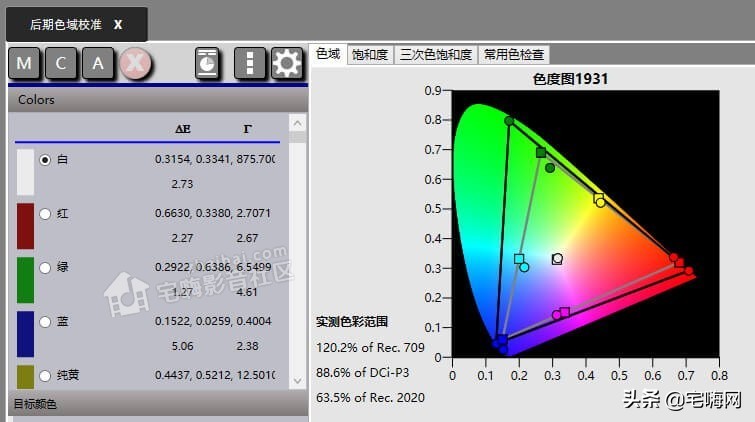Click the M toolbar button
The height and width of the screenshot is (422, 755).
[x=24, y=63]
